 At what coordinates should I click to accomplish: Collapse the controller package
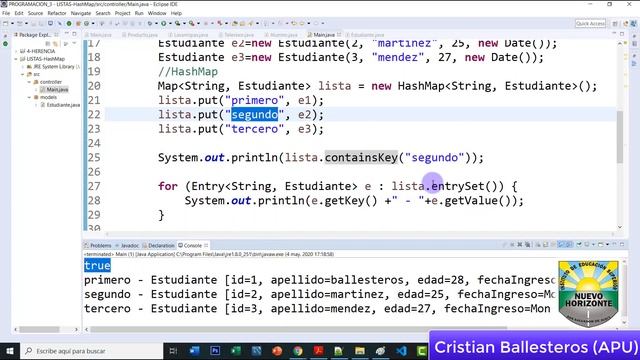click(x=29, y=82)
